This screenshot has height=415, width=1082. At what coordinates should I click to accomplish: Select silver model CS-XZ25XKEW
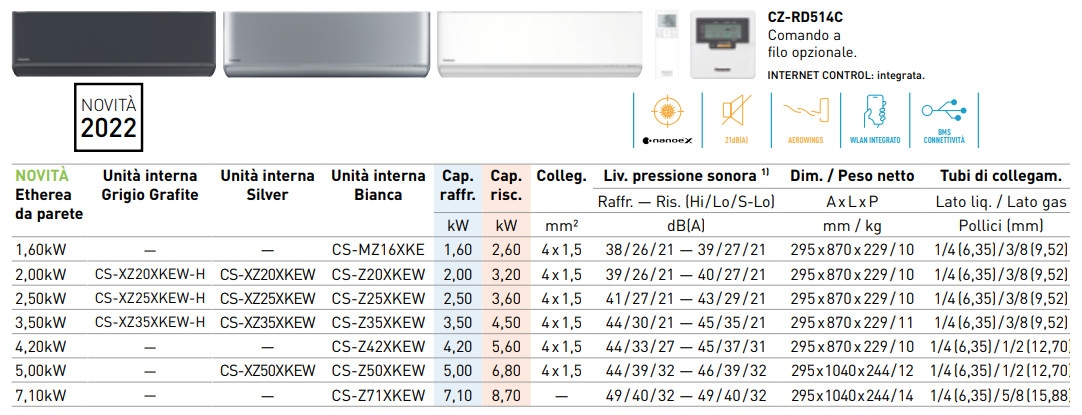268,298
